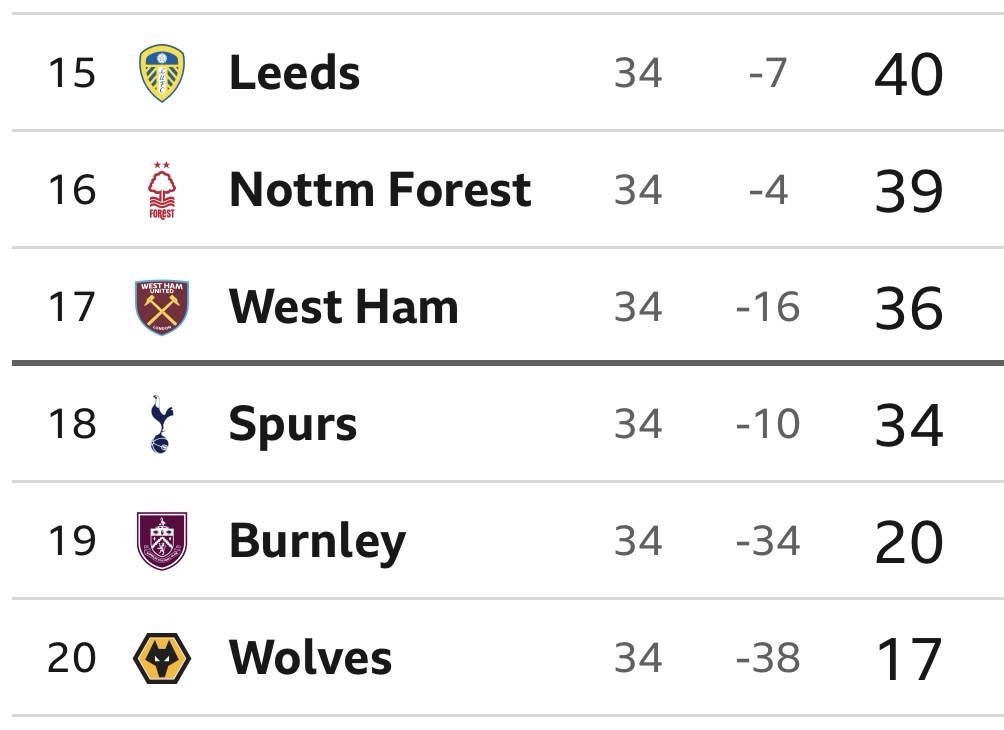Viewport: 1004px width, 730px height.
Task: Click the Leeds club crest
Action: (162, 73)
